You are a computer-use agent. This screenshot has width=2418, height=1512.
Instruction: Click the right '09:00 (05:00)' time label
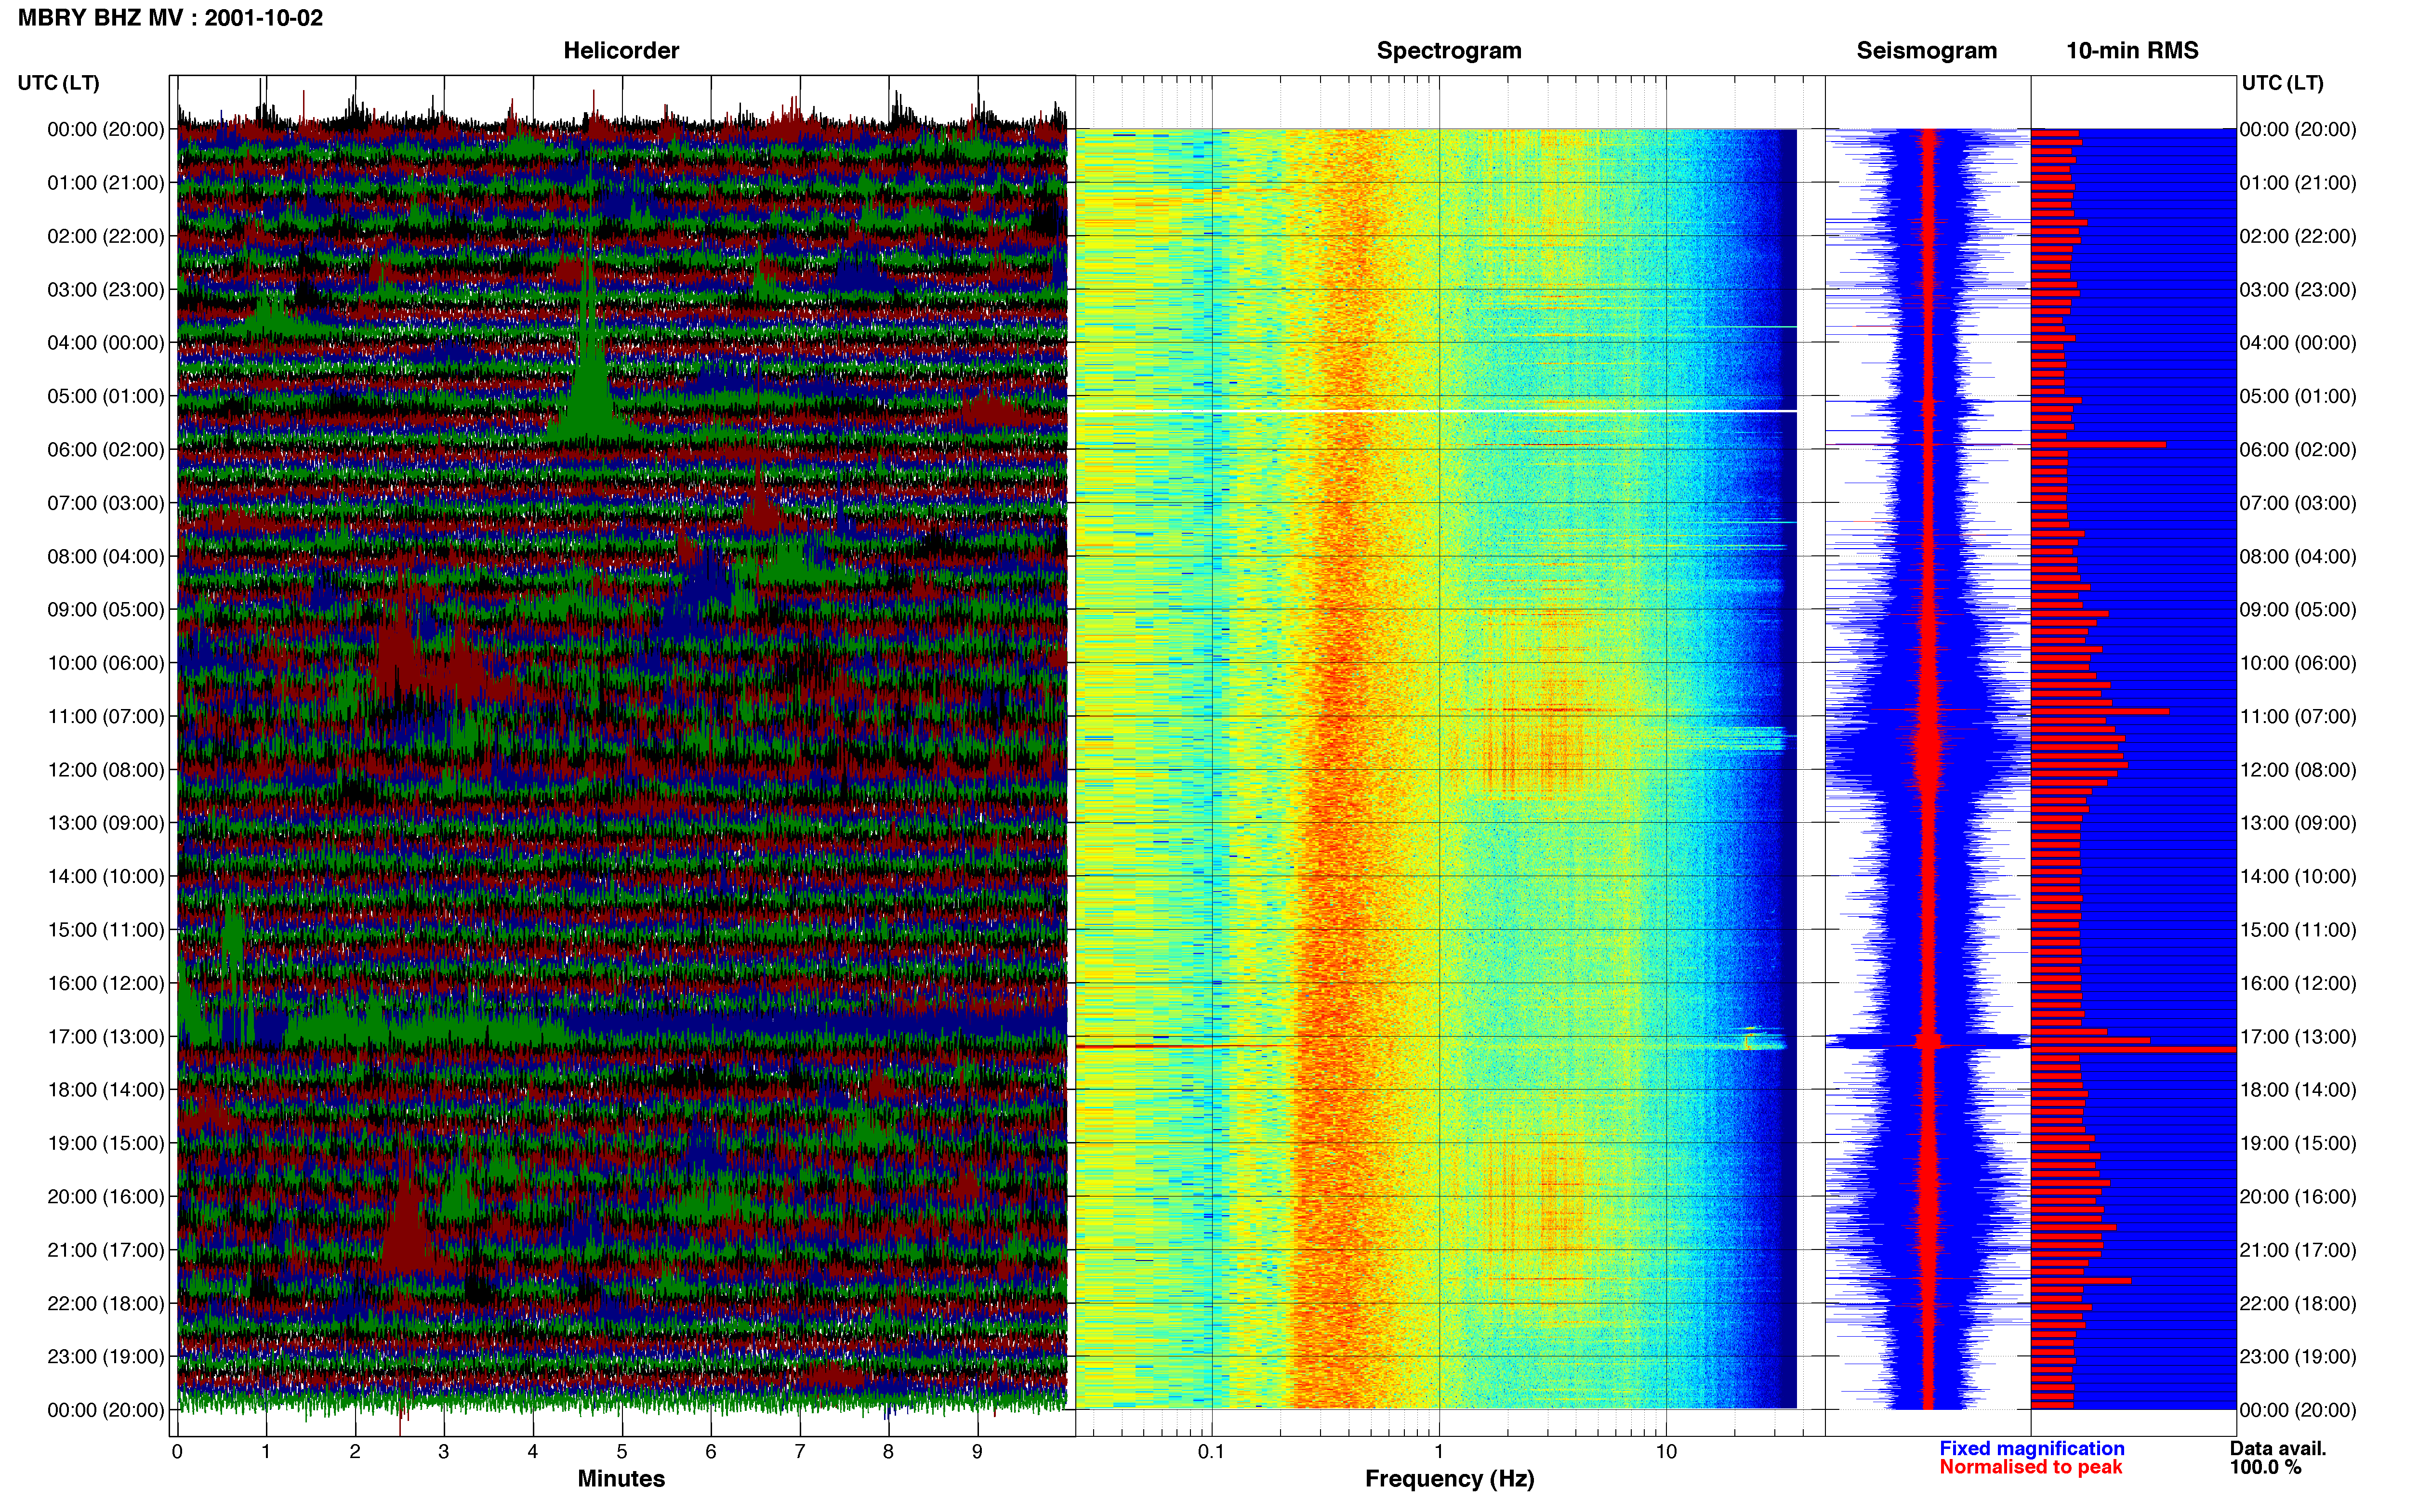[2298, 609]
